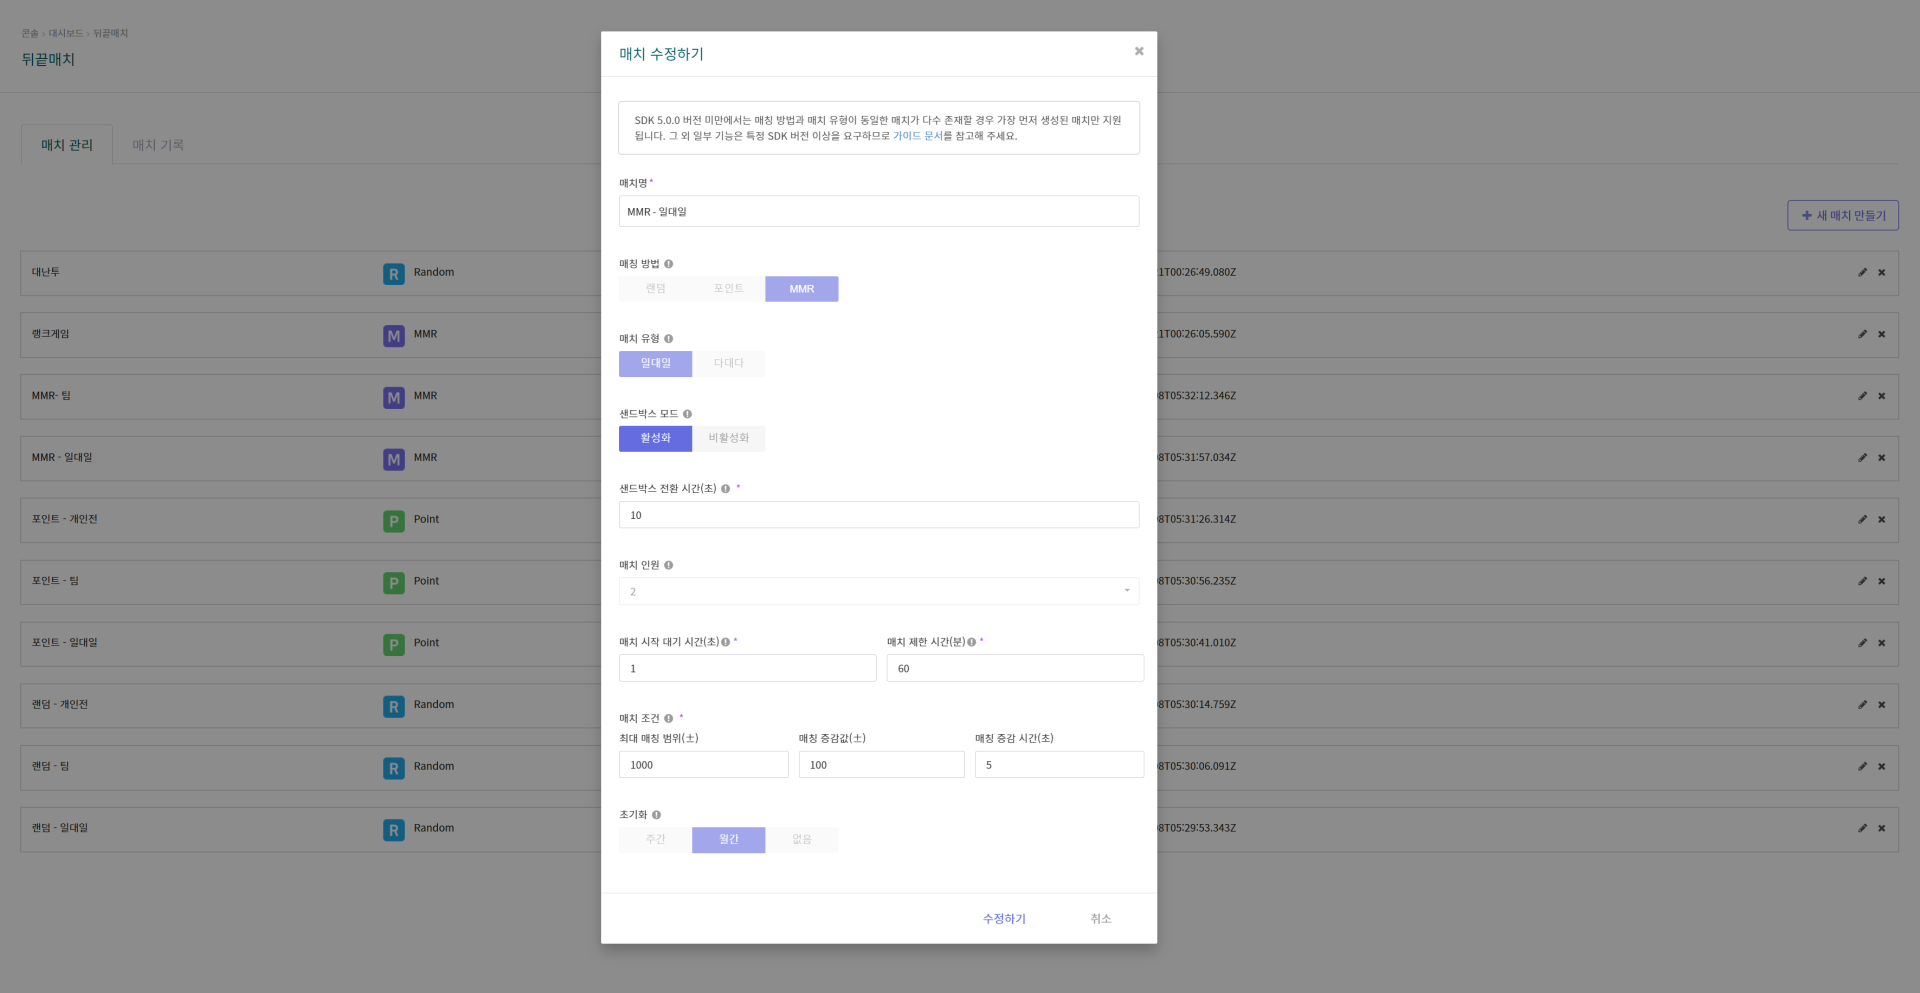Screen dimensions: 1920x993
Task: Click 대시보드 in the breadcrumb
Action: click(x=66, y=33)
